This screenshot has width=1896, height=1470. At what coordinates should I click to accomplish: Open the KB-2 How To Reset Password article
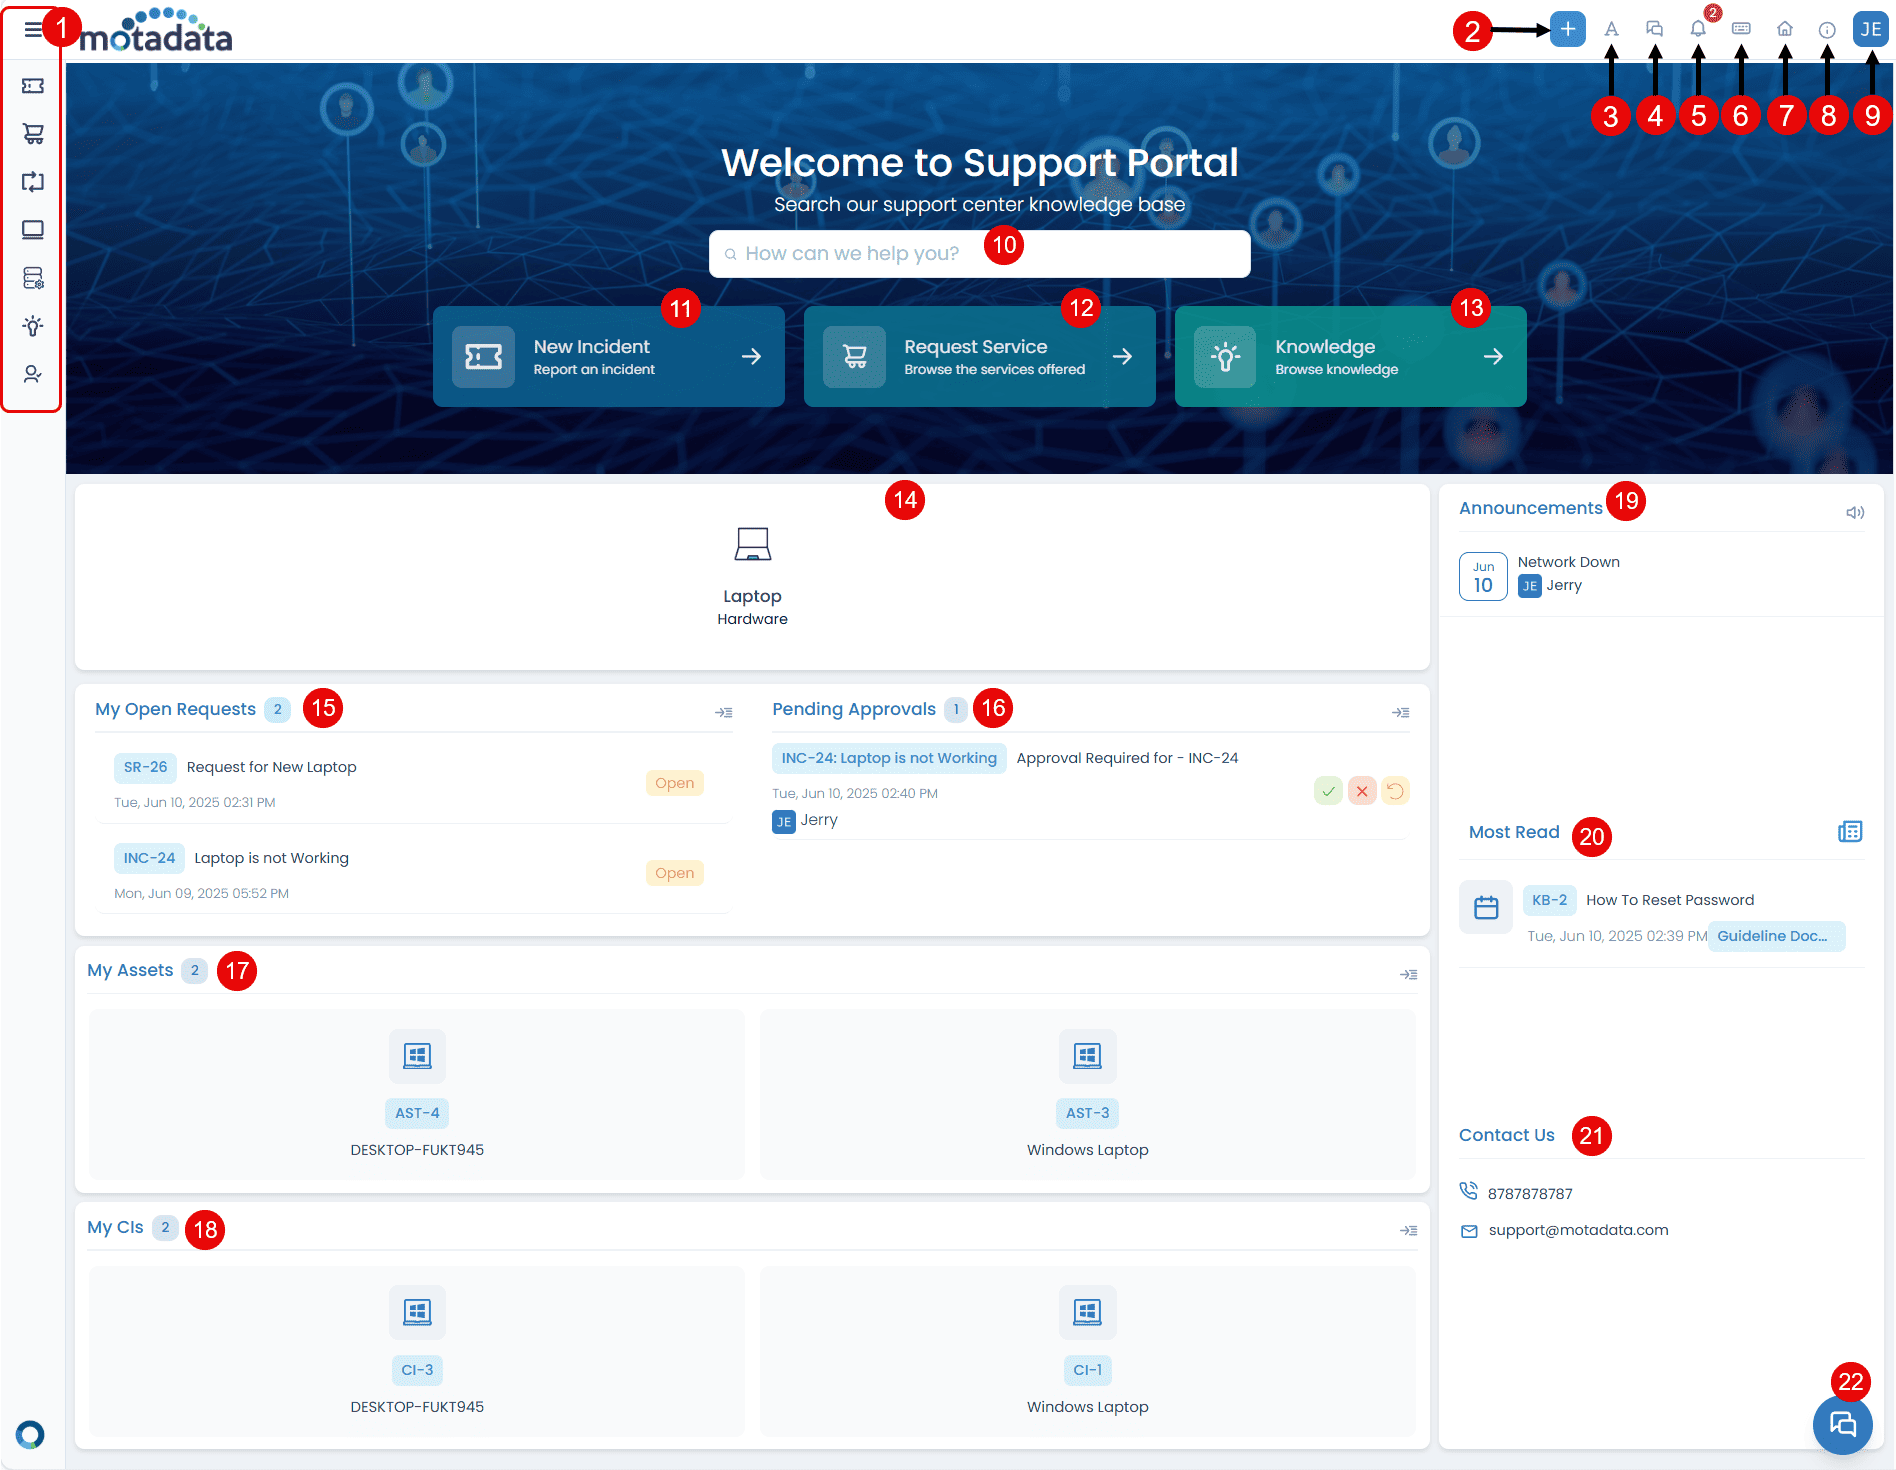coord(1669,900)
